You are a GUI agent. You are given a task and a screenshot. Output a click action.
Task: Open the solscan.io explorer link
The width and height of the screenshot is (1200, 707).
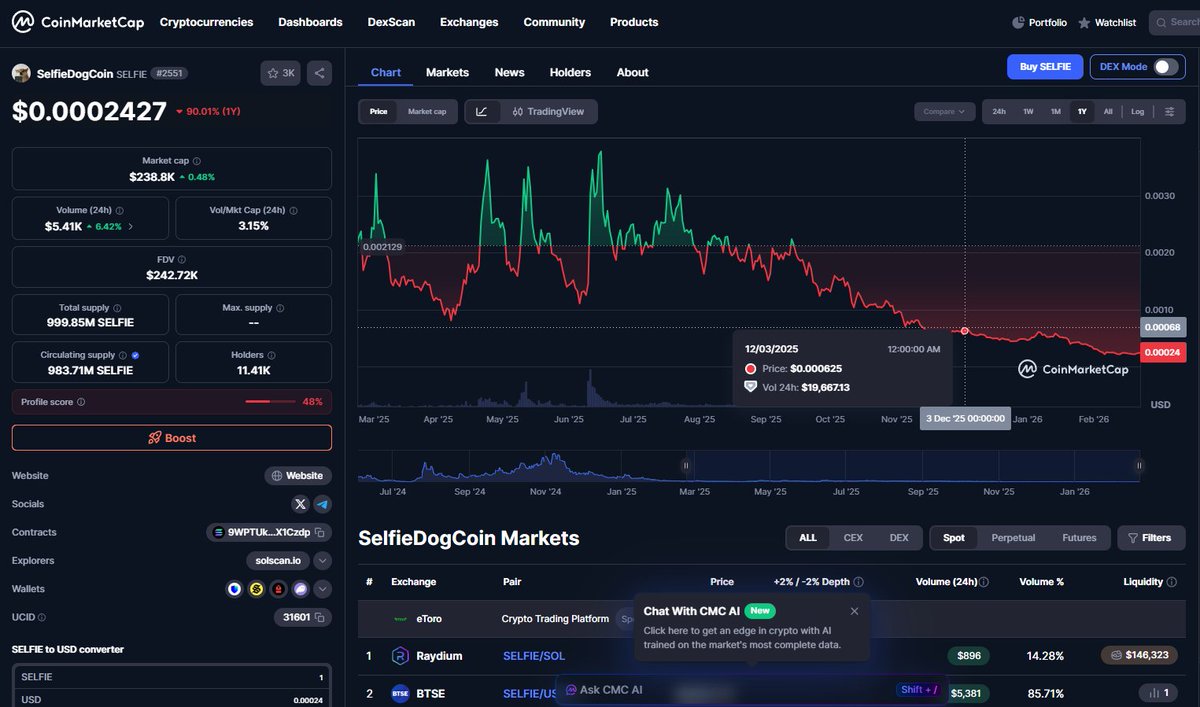click(278, 561)
